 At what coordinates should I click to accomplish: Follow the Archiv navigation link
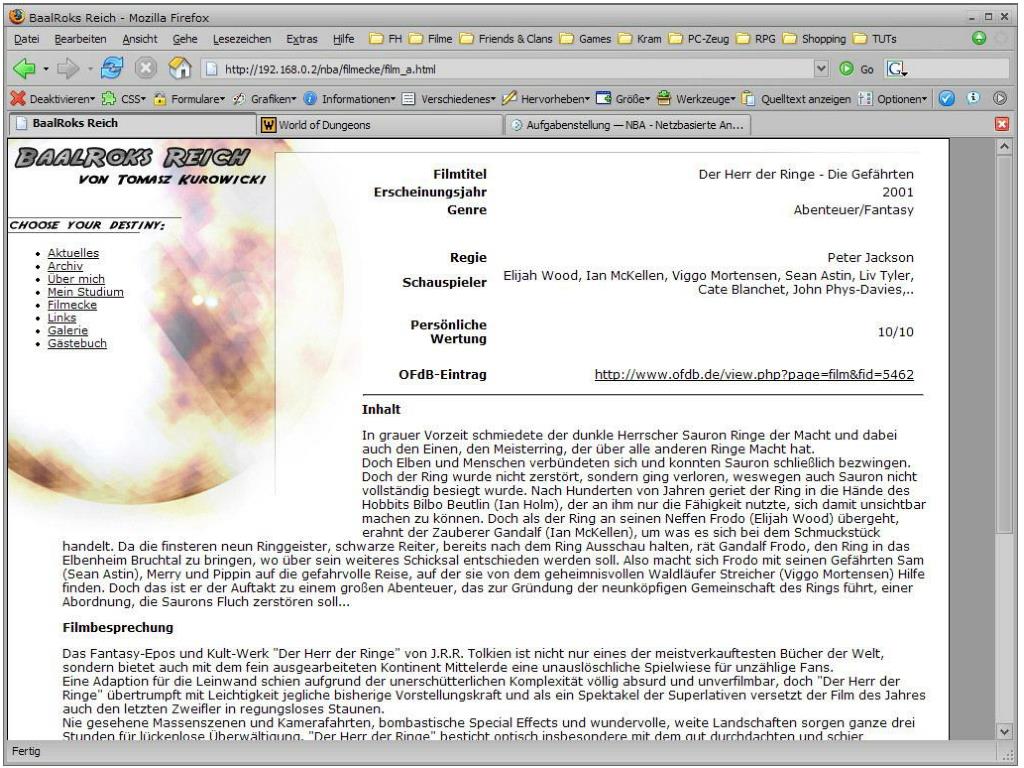pos(65,266)
